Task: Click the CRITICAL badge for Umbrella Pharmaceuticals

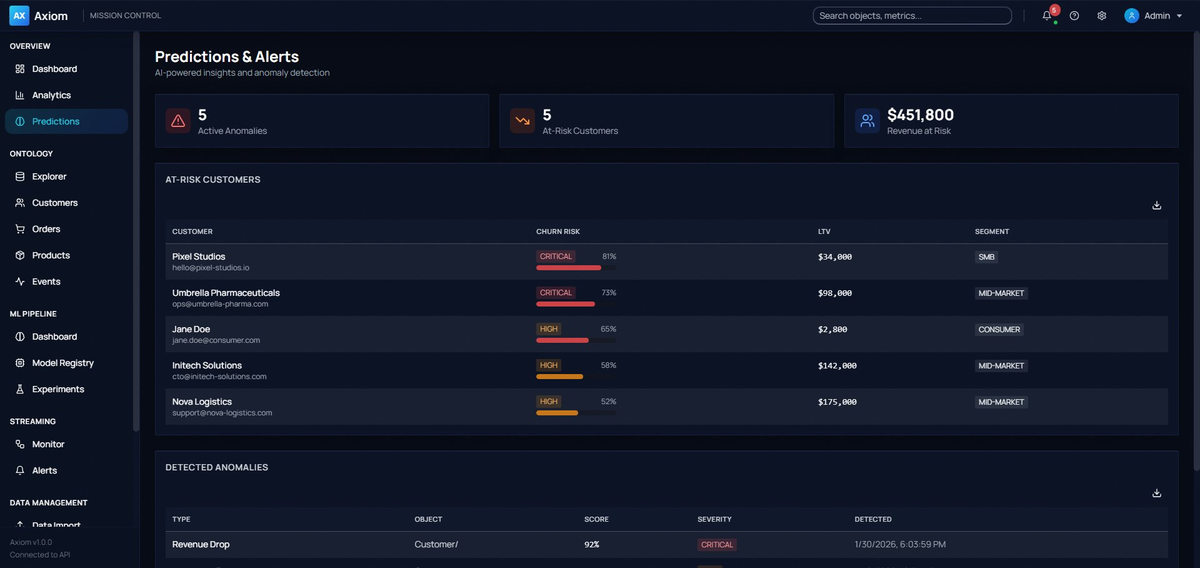Action: 556,293
